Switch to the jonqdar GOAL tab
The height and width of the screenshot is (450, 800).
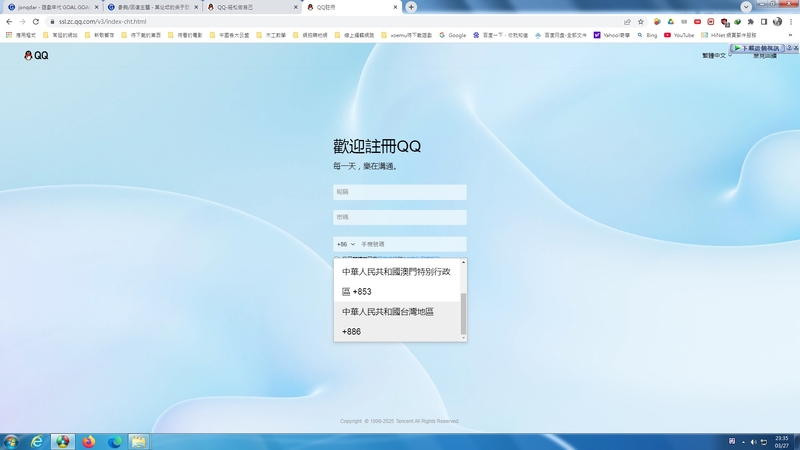point(53,7)
